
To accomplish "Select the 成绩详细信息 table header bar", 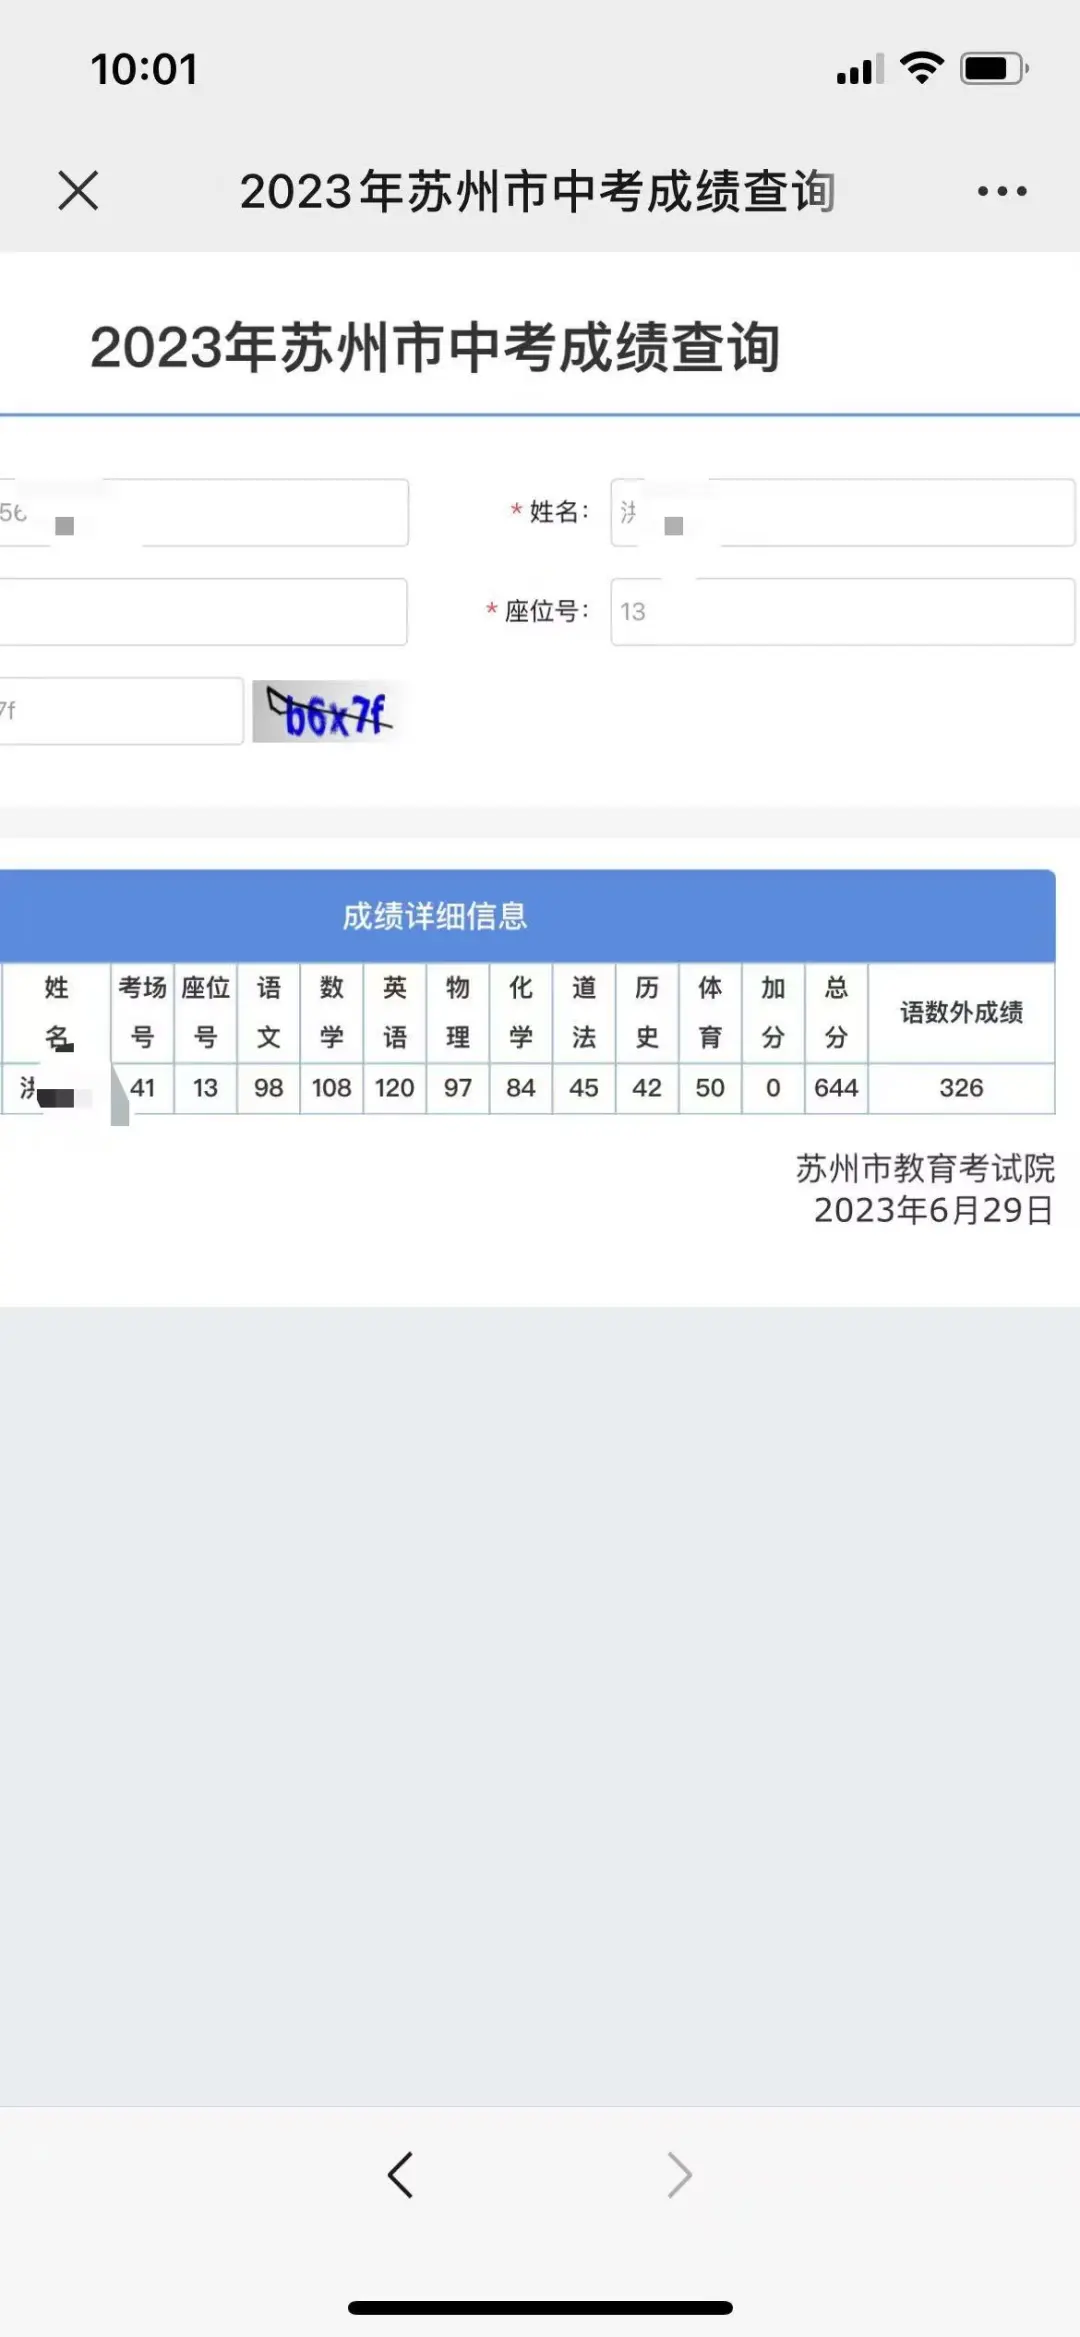I will point(527,916).
